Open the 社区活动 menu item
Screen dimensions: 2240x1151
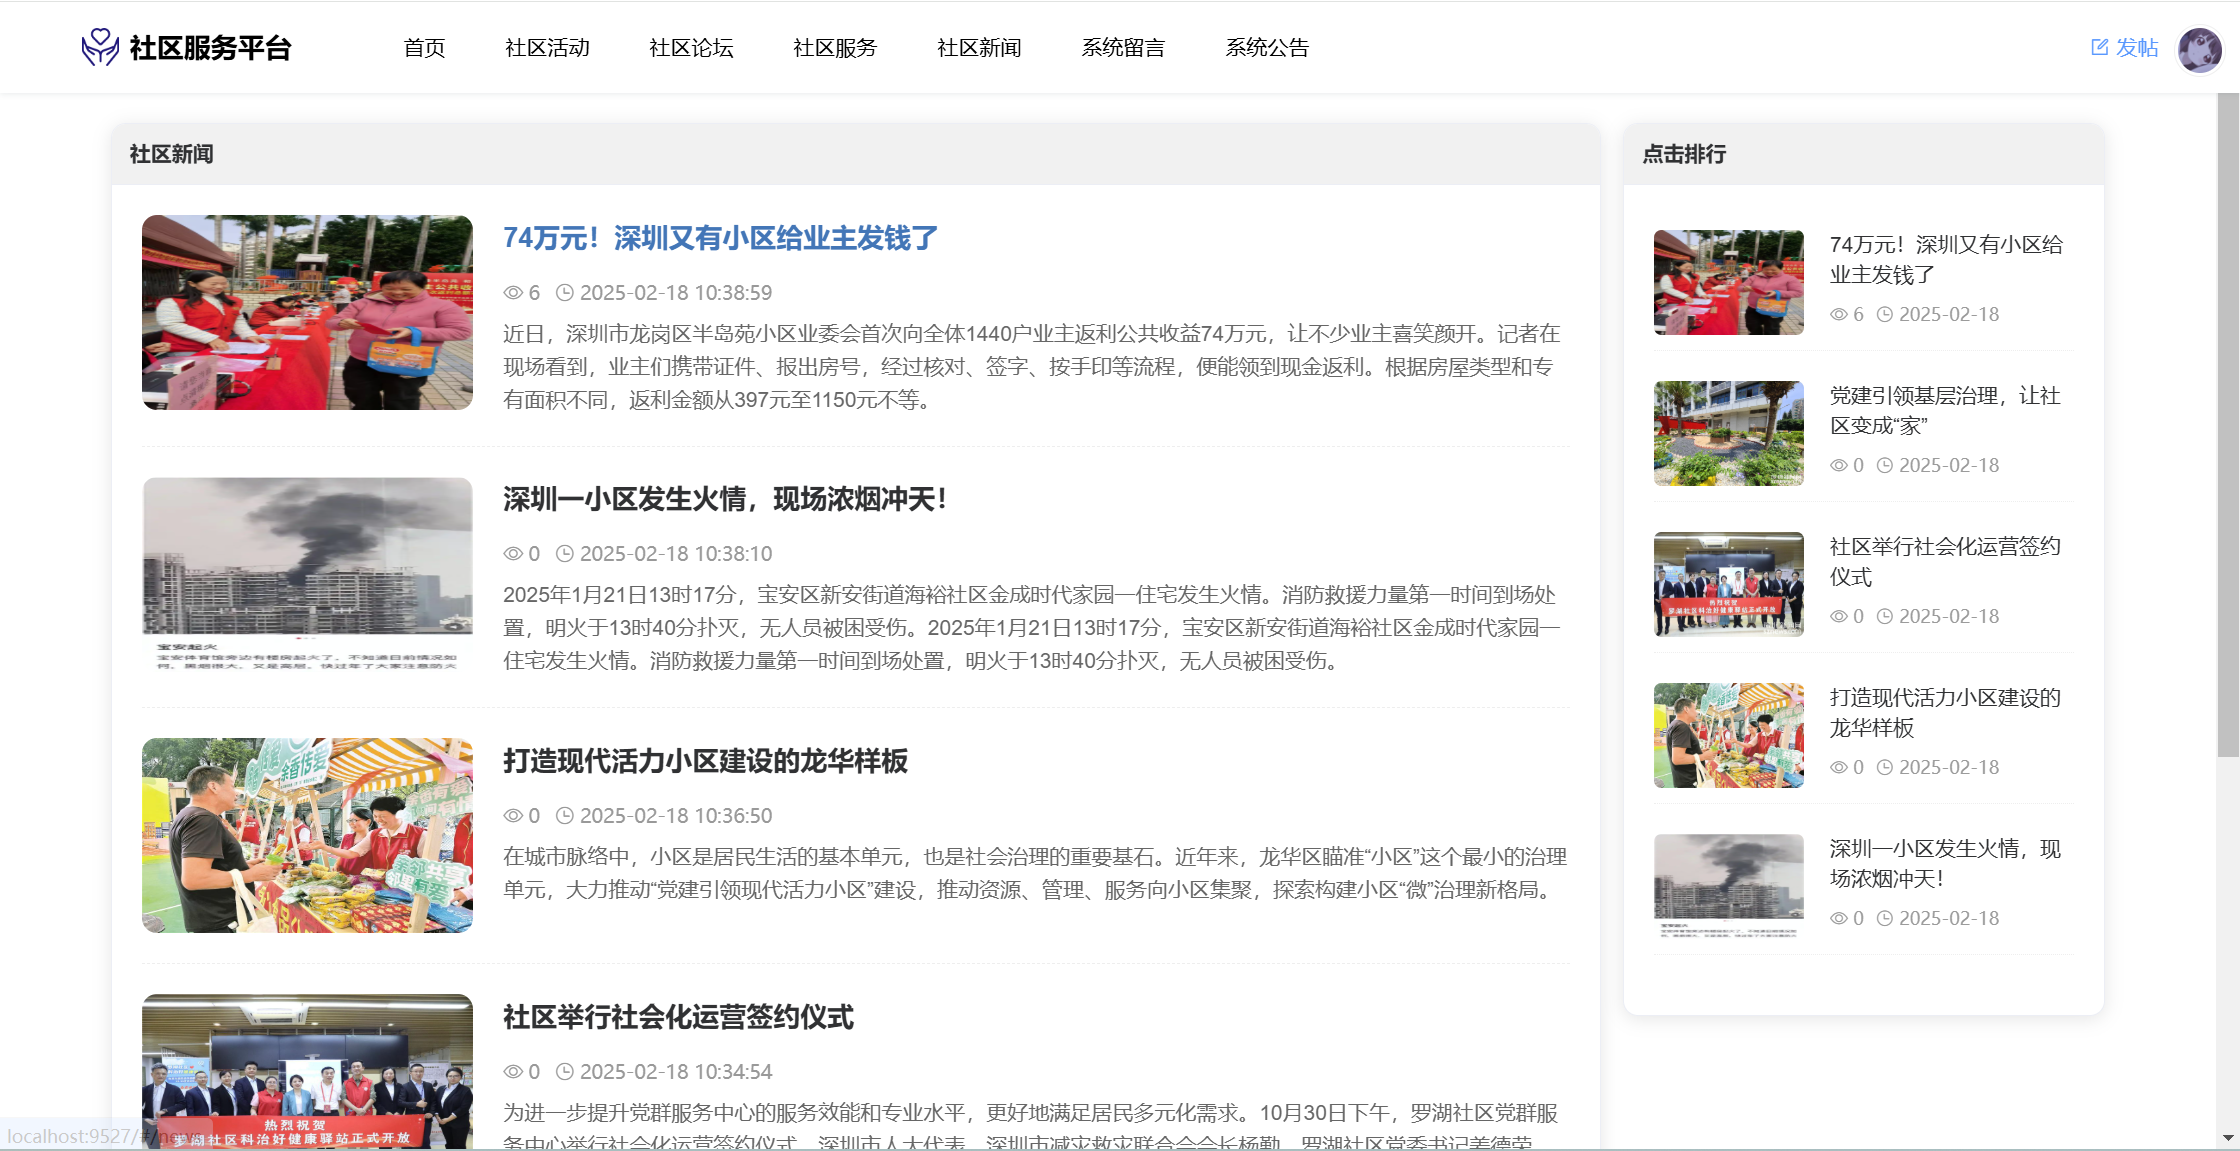pyautogui.click(x=547, y=47)
